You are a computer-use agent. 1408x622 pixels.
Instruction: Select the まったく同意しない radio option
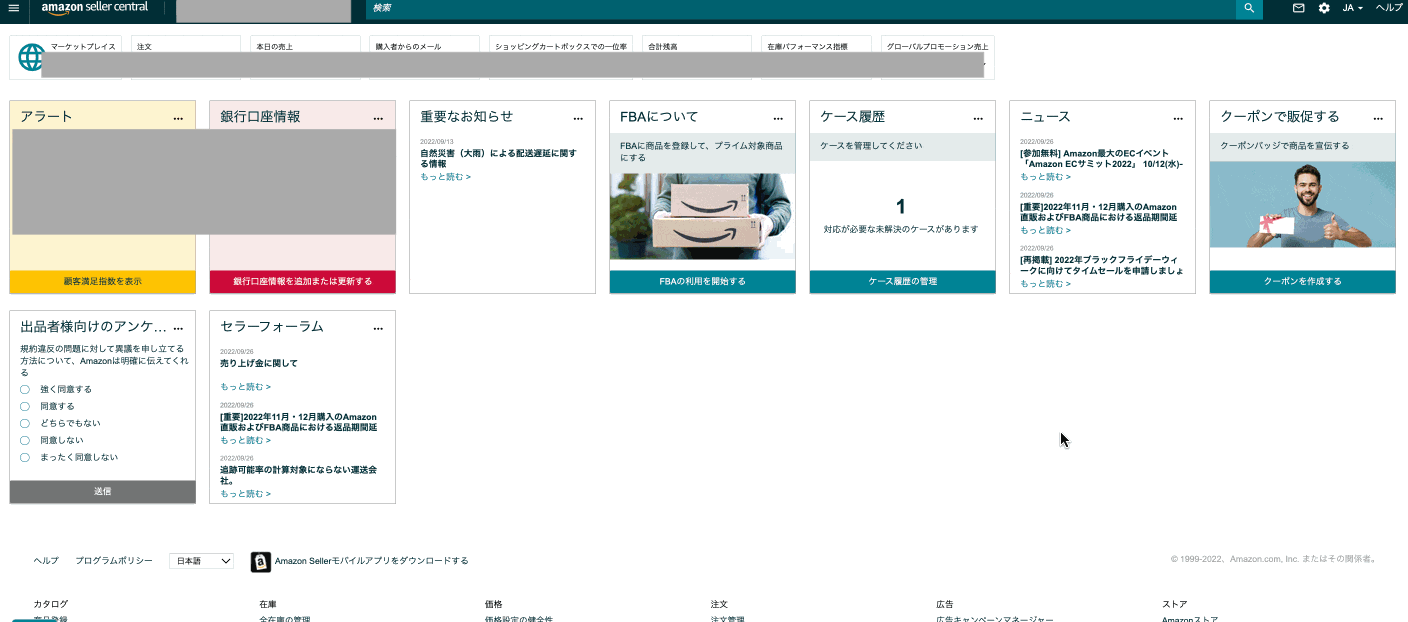coord(24,456)
